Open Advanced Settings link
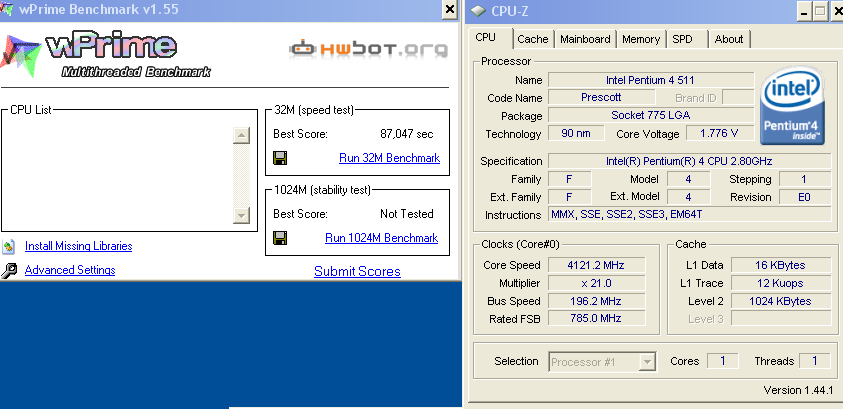843x409 pixels. (70, 270)
